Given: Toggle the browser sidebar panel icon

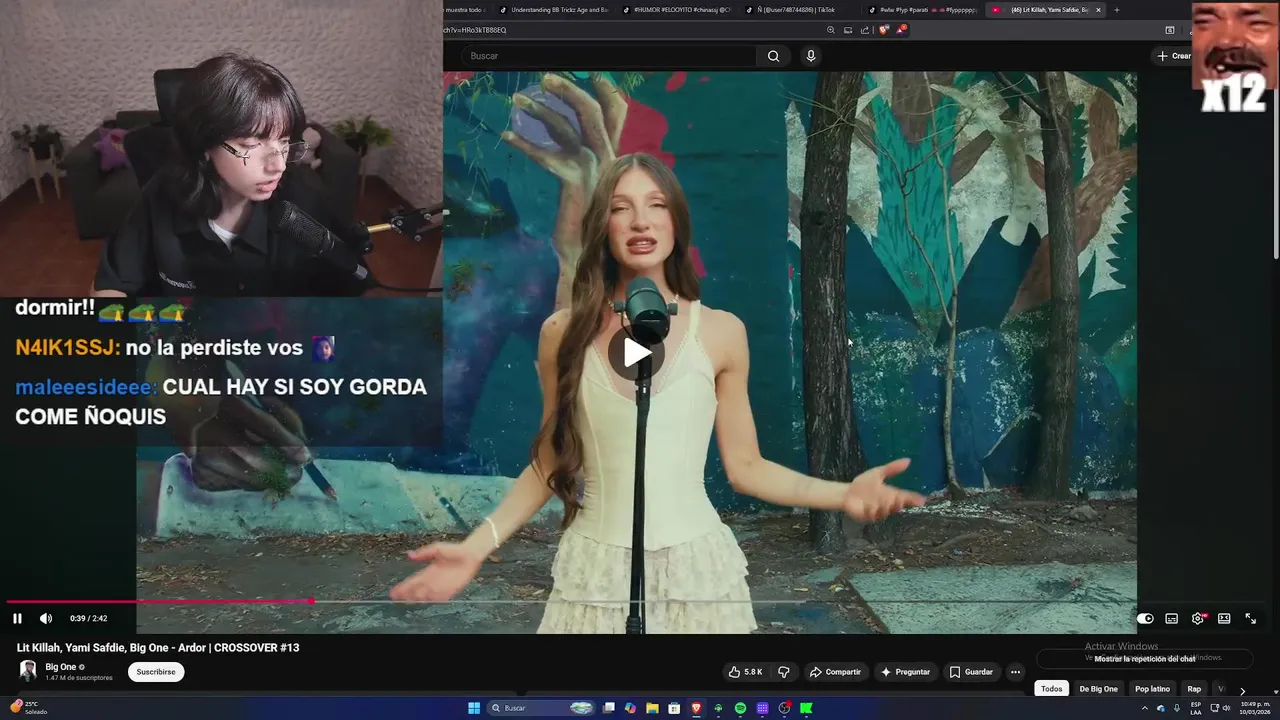Looking at the screenshot, I should pos(1170,30).
